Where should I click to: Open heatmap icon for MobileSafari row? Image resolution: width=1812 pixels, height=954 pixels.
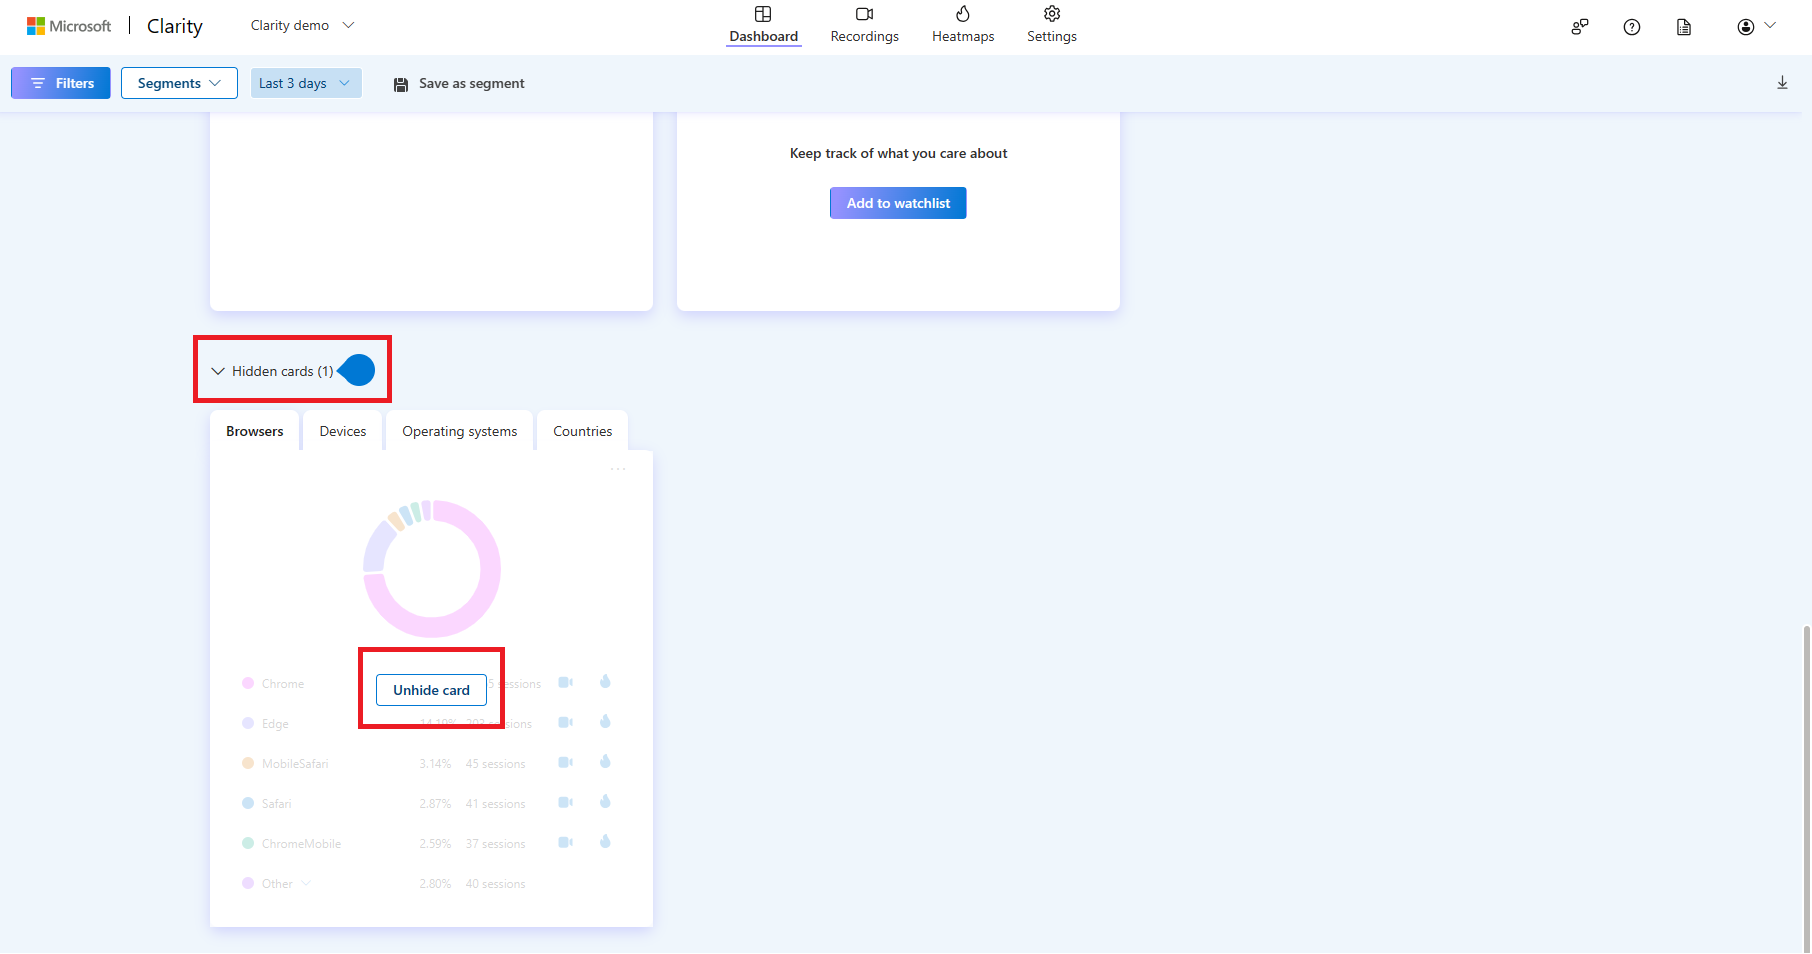click(x=605, y=761)
